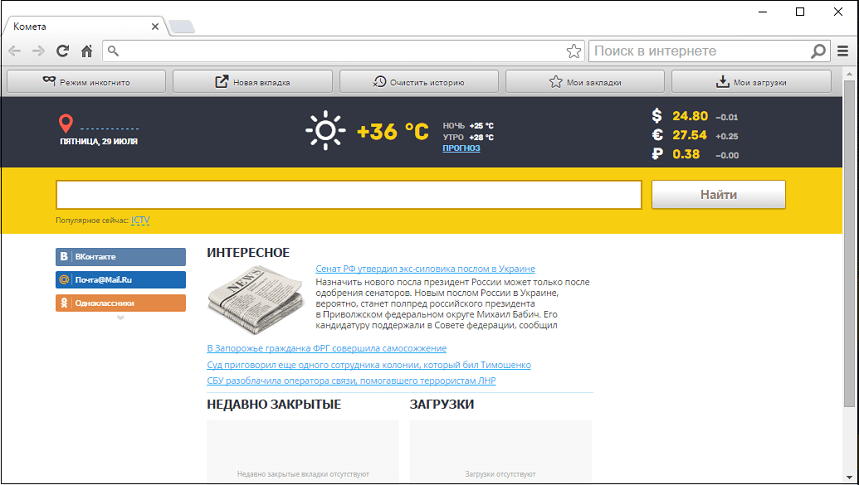The height and width of the screenshot is (485, 859).
Task: Click the browser back arrow
Action: (14, 51)
